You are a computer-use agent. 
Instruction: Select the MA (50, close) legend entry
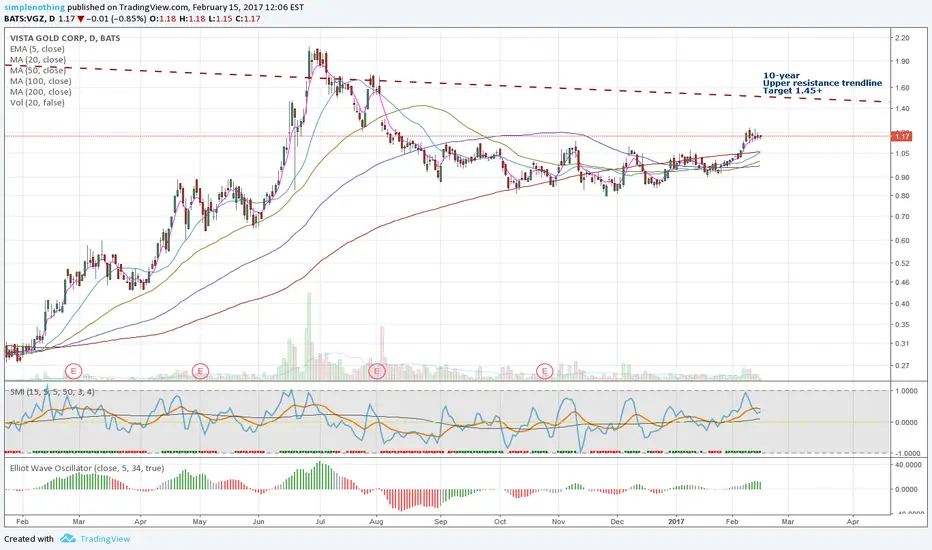pyautogui.click(x=38, y=70)
